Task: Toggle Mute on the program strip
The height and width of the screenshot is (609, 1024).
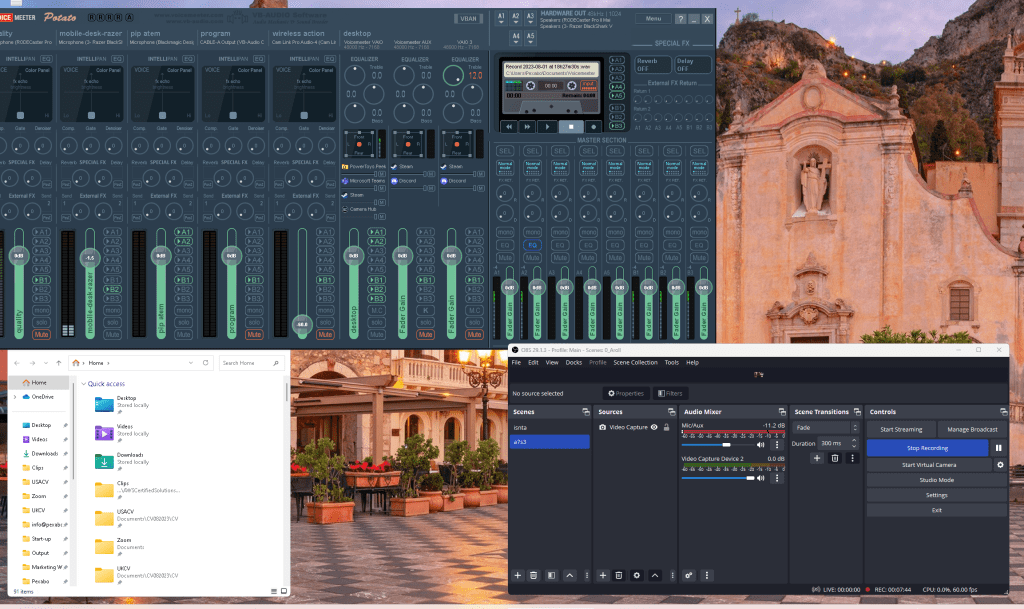Action: (253, 334)
